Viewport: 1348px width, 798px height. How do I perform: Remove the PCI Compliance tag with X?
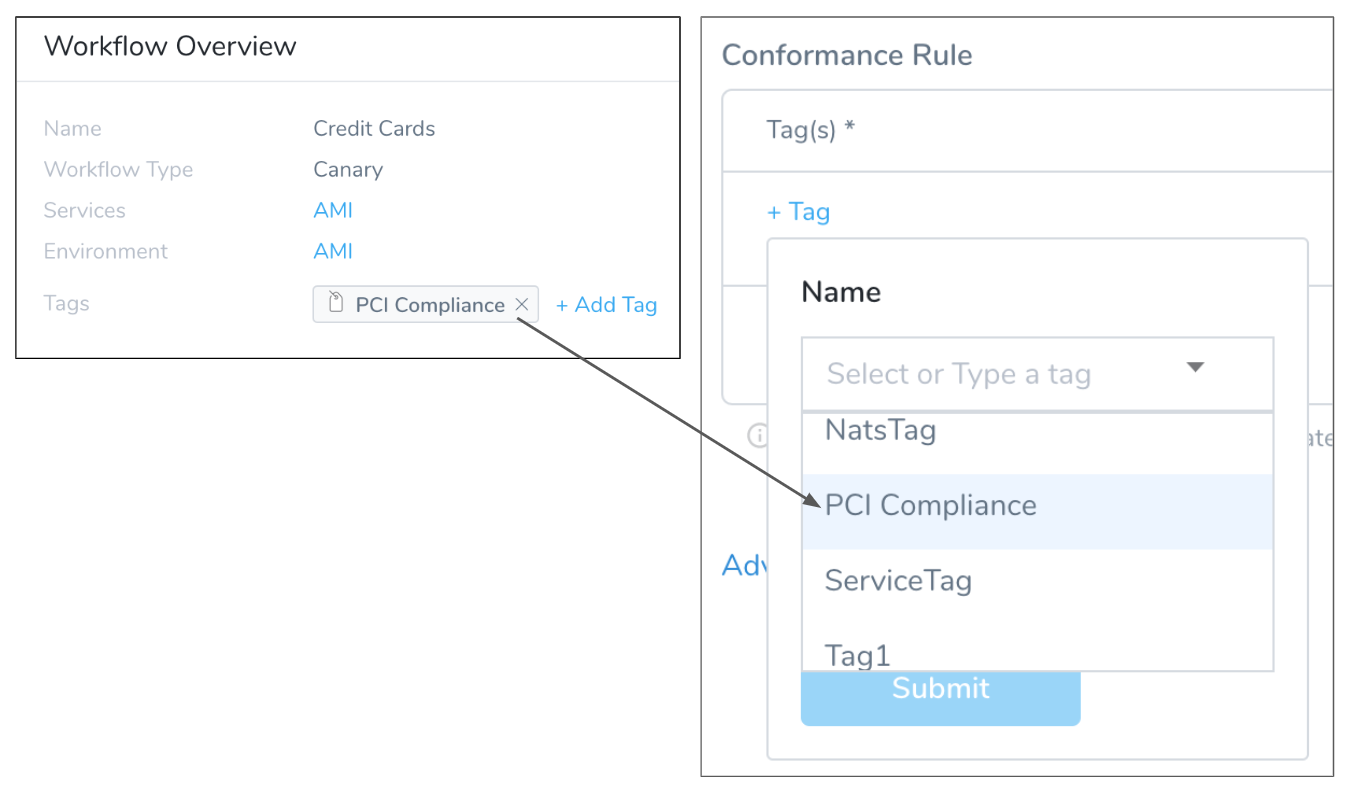[x=521, y=305]
